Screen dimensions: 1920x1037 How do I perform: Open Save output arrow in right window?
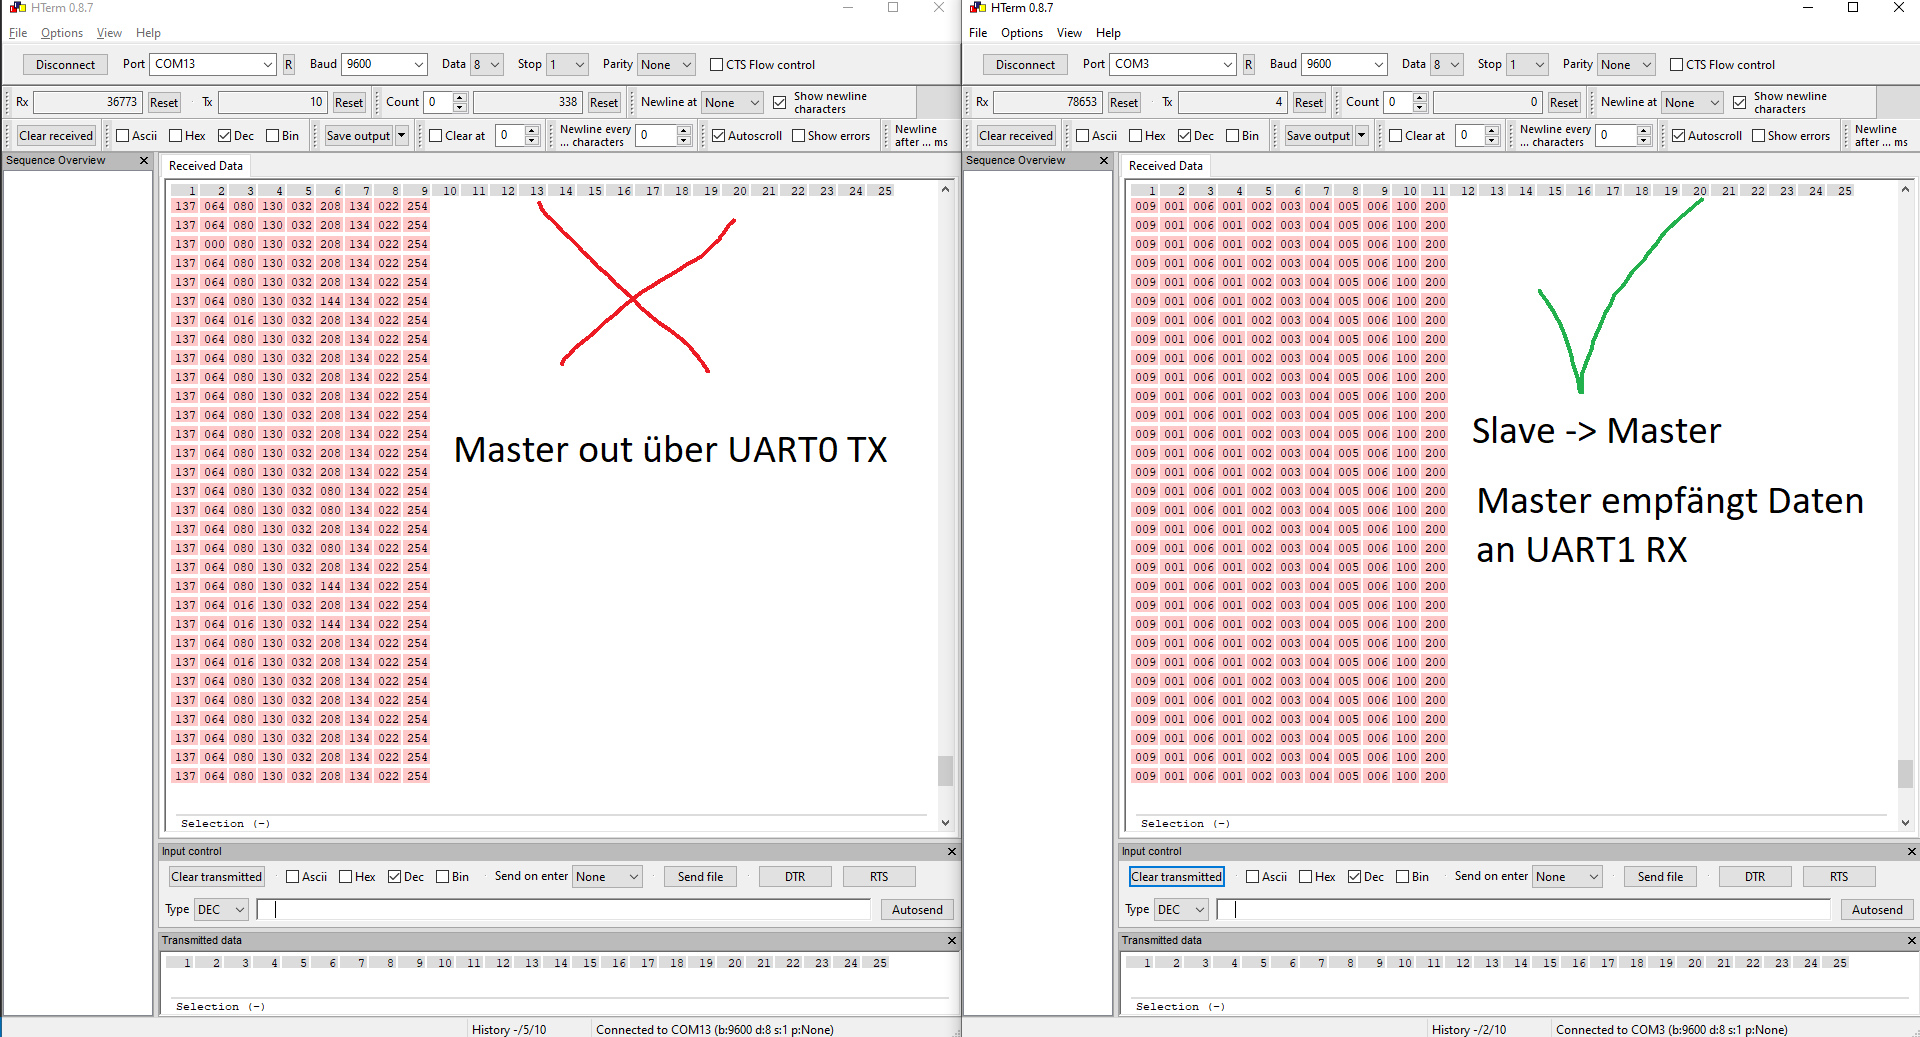pyautogui.click(x=1362, y=136)
